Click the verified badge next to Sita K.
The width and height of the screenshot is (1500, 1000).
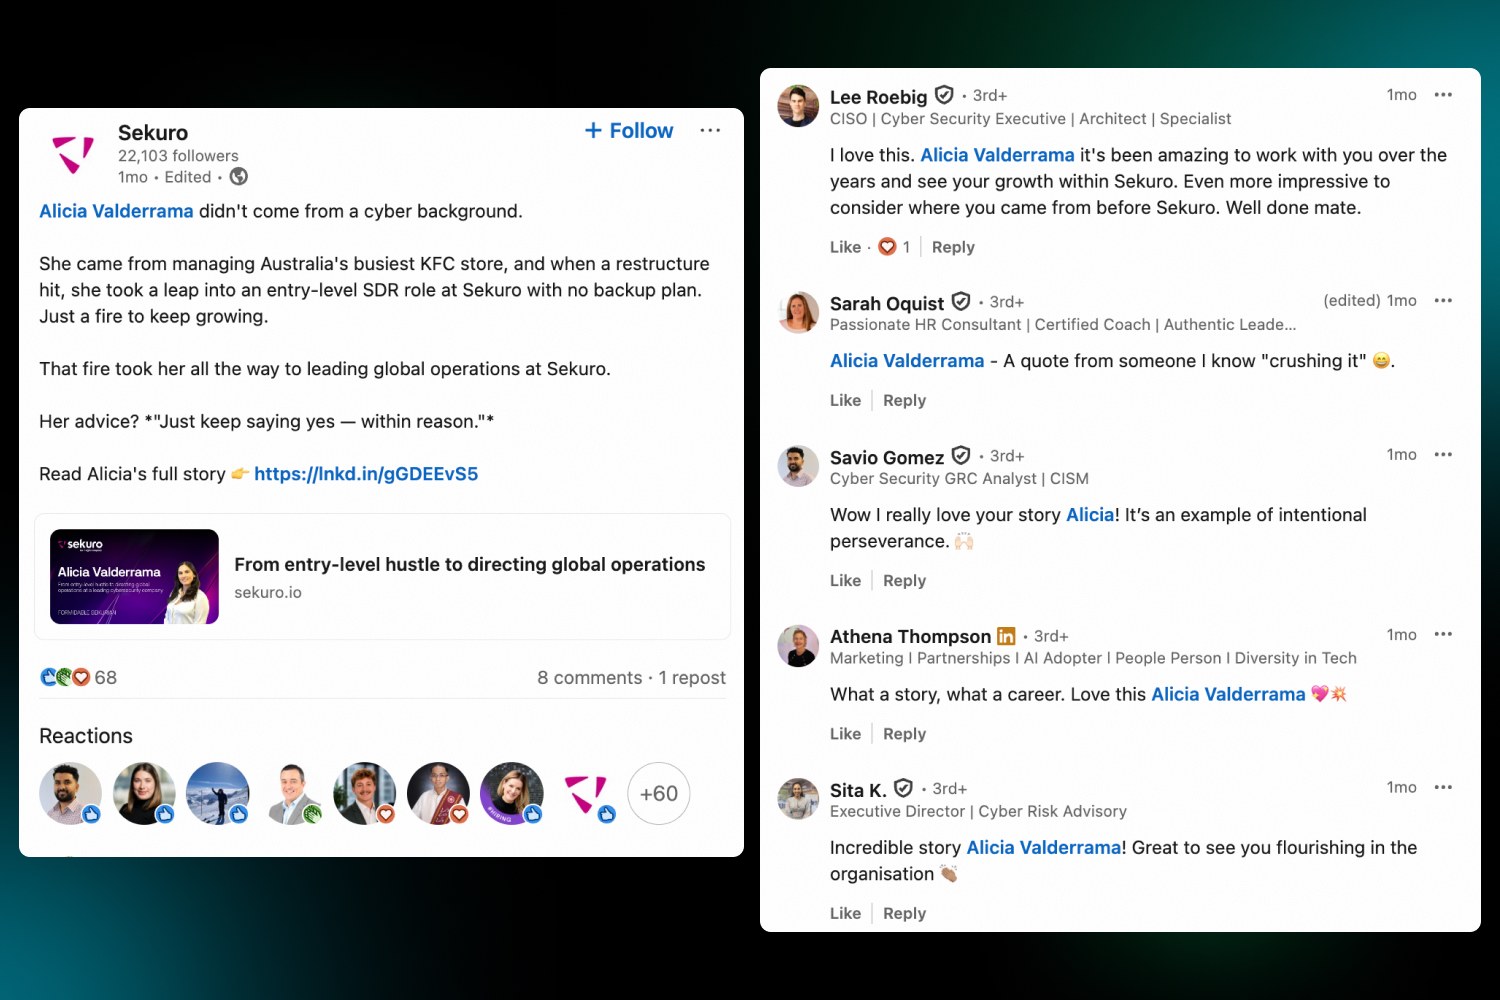click(x=903, y=788)
